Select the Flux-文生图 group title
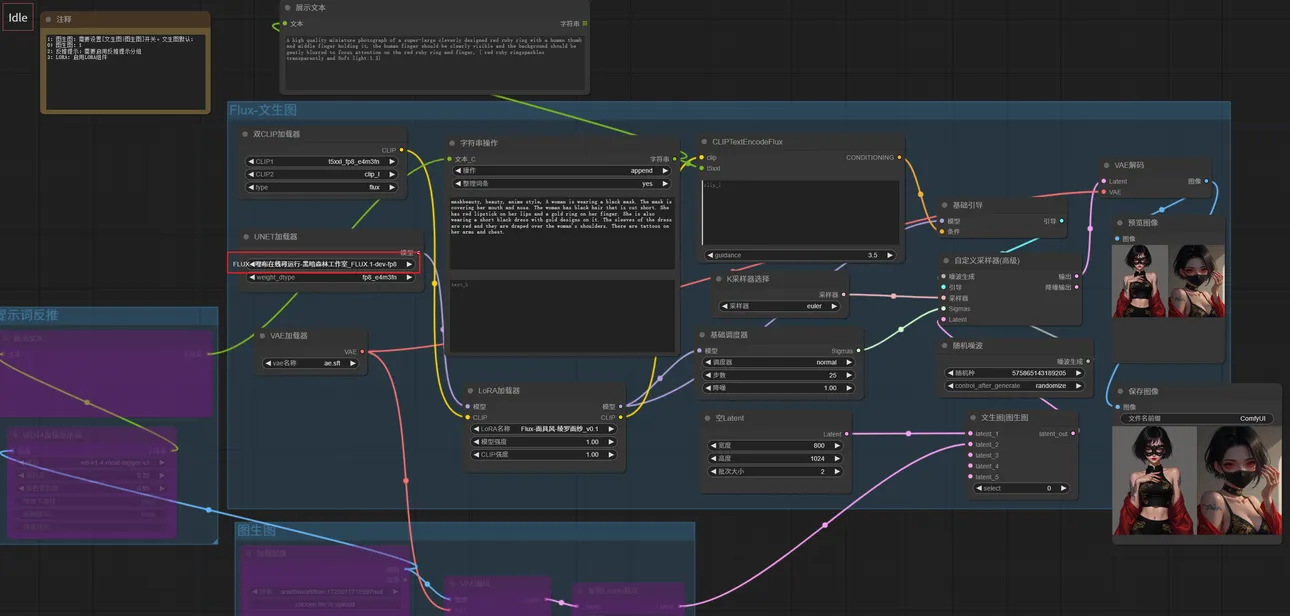1290x616 pixels. coord(263,110)
